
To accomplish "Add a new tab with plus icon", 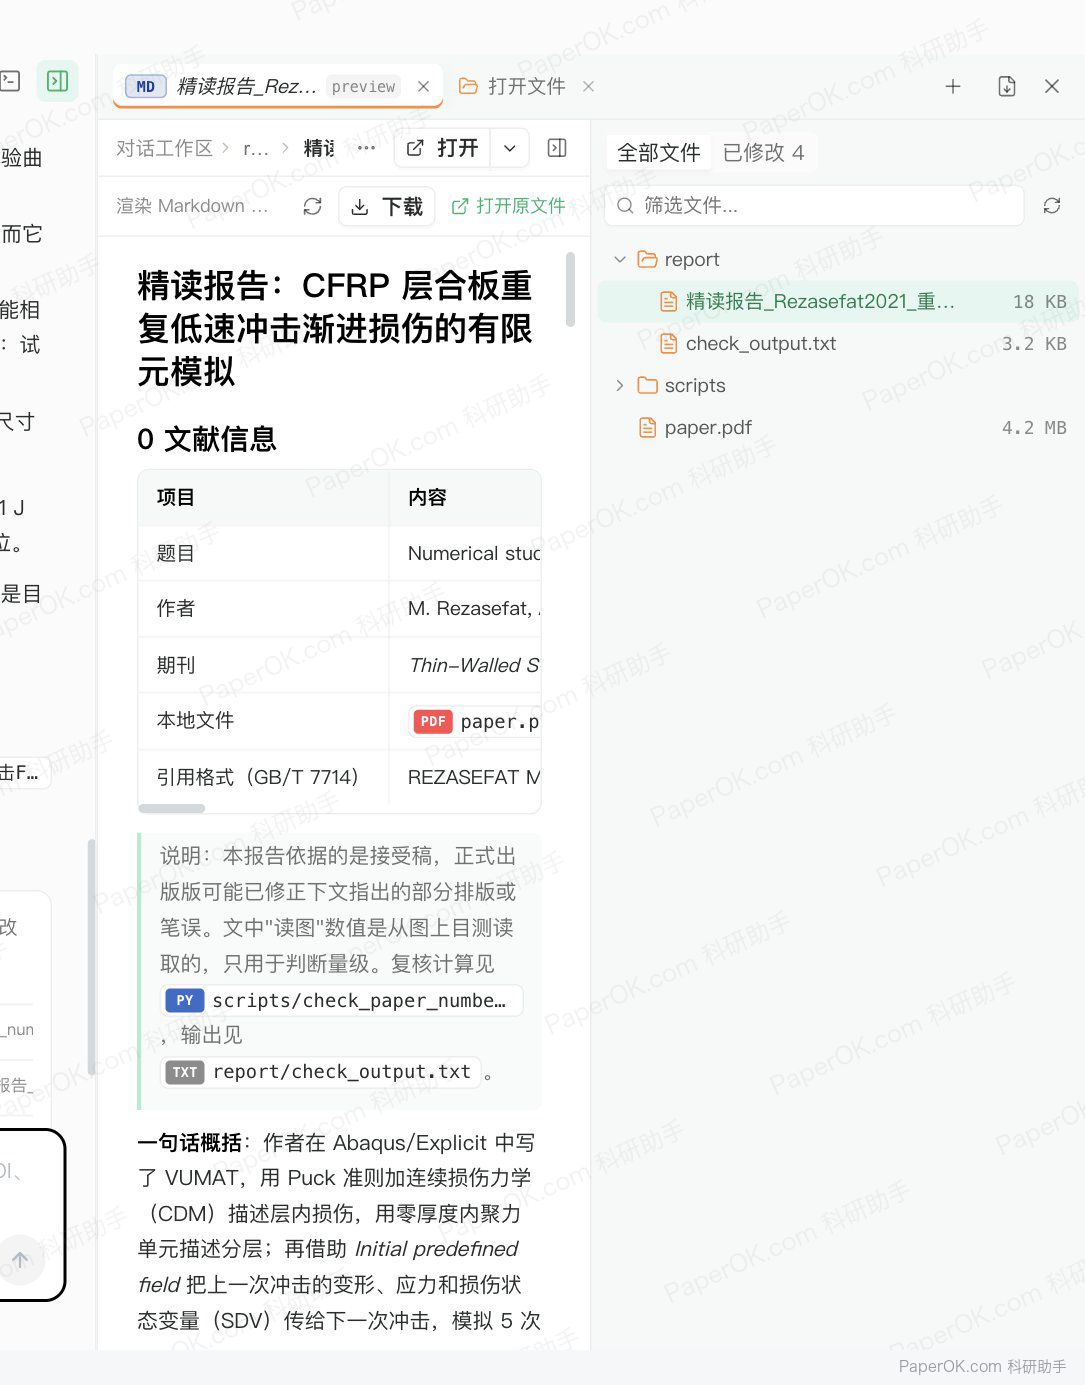I will 953,86.
